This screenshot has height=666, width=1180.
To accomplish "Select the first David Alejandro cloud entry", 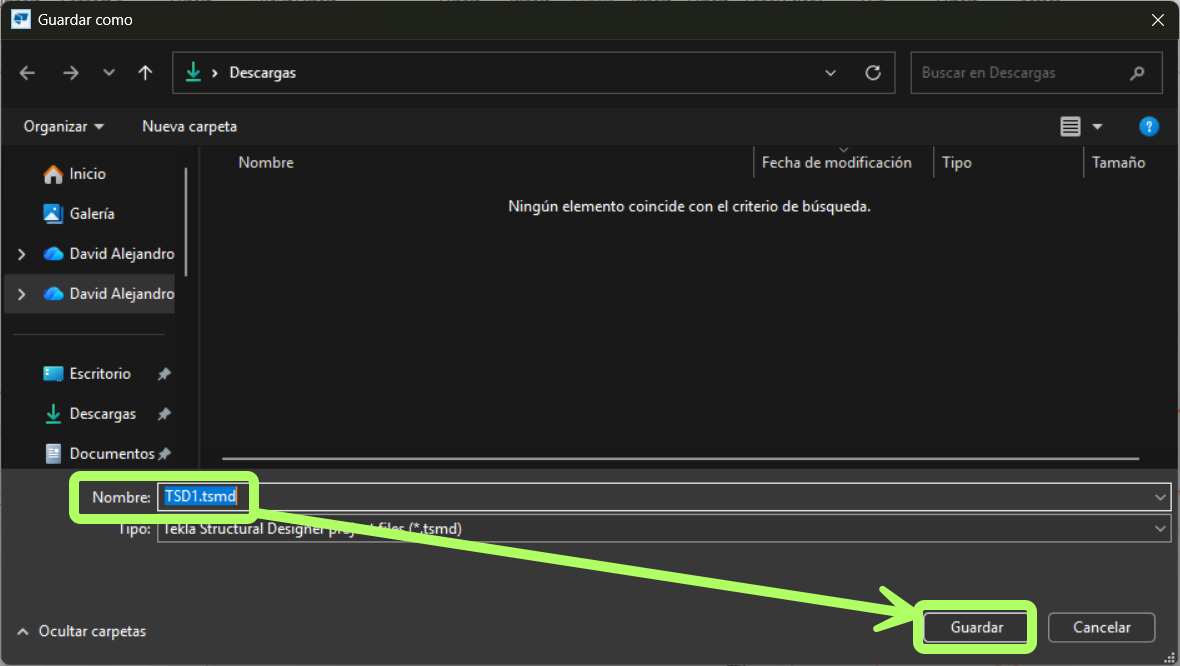I will coord(108,254).
